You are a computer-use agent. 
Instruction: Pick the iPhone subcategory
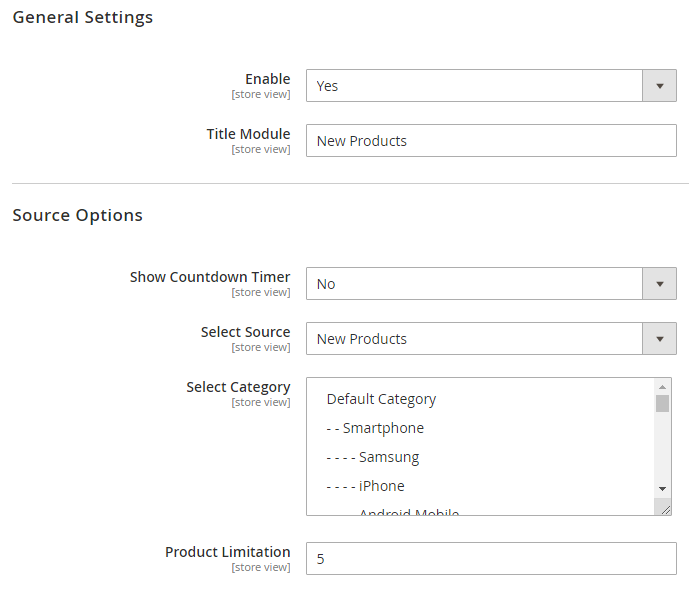point(366,486)
